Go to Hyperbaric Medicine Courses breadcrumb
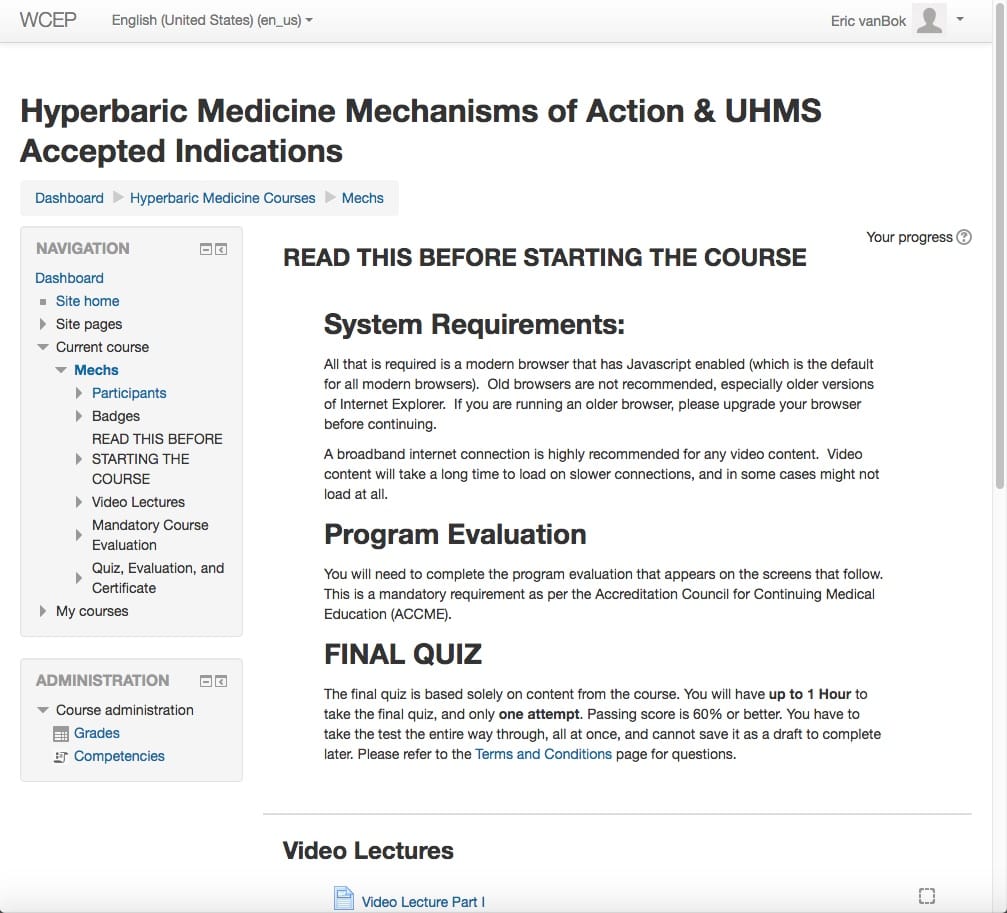The height and width of the screenshot is (913, 1007). [x=222, y=198]
